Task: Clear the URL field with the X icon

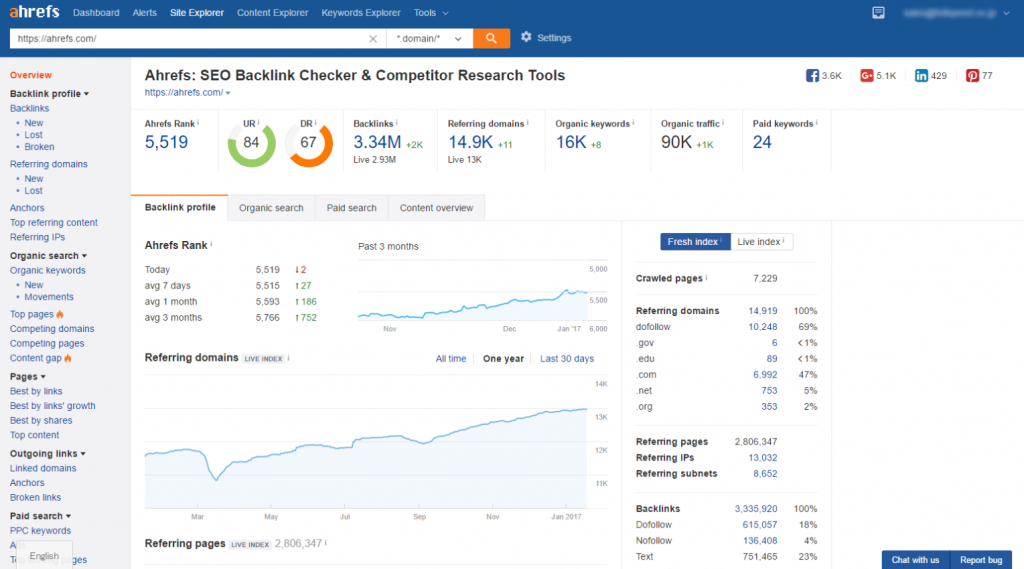Action: click(373, 39)
